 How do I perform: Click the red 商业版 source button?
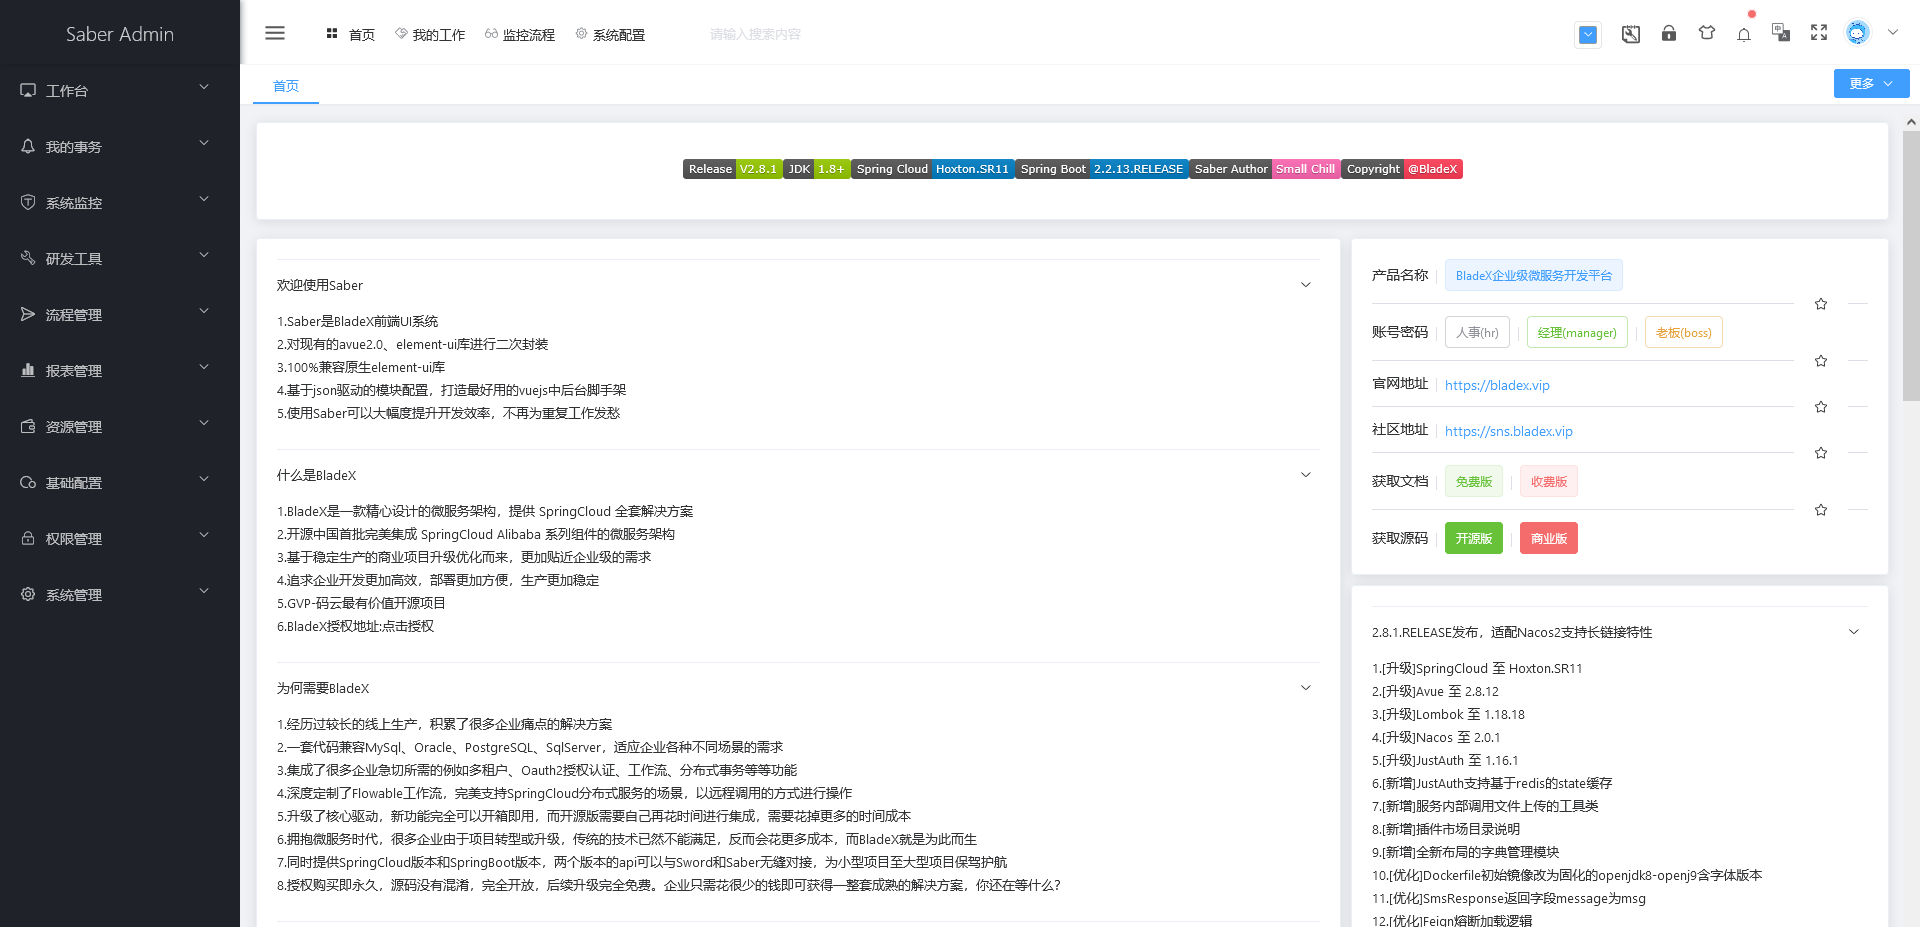1549,538
